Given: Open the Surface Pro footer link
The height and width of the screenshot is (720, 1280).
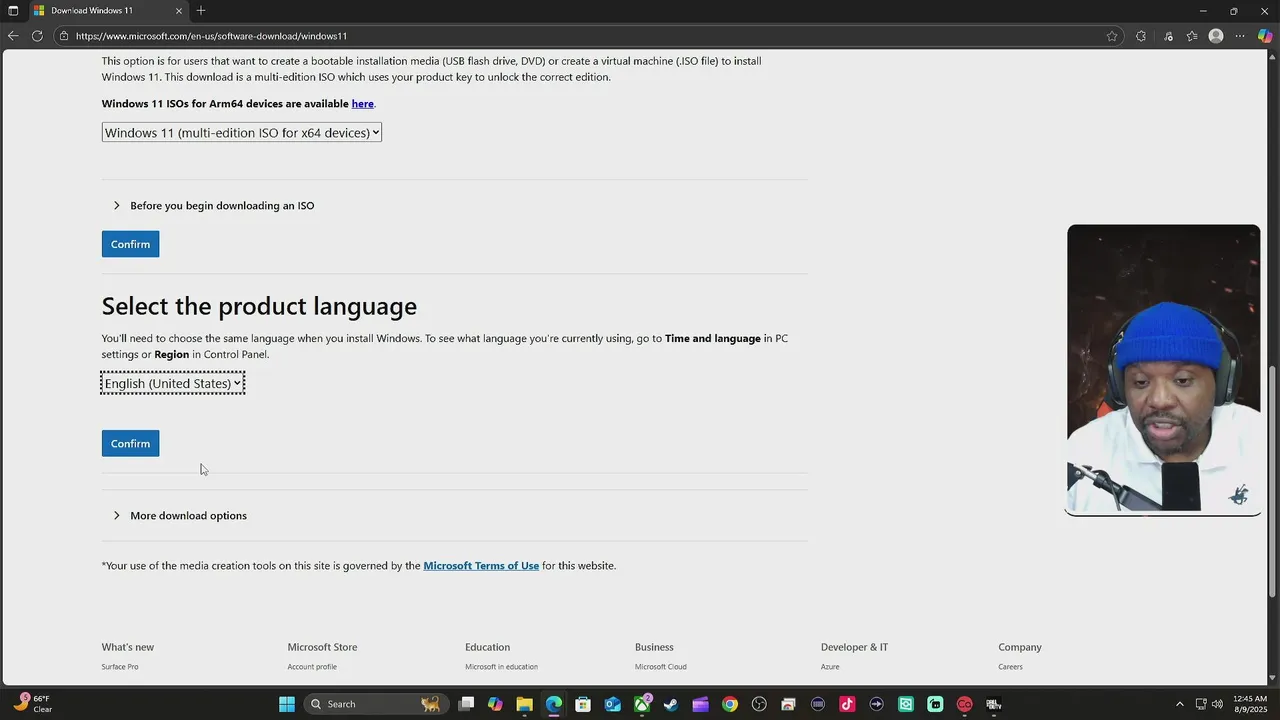Looking at the screenshot, I should [x=120, y=667].
